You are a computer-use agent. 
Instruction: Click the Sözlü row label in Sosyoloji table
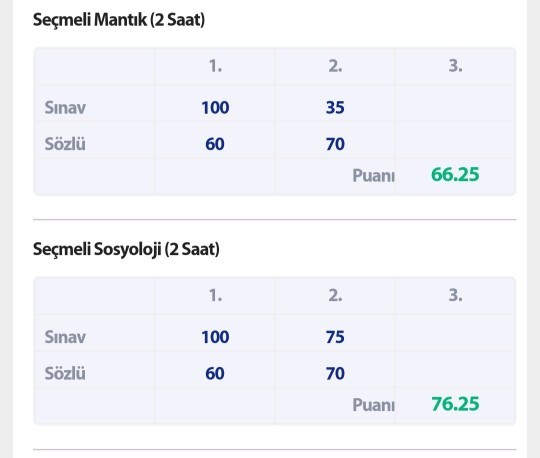click(x=65, y=373)
